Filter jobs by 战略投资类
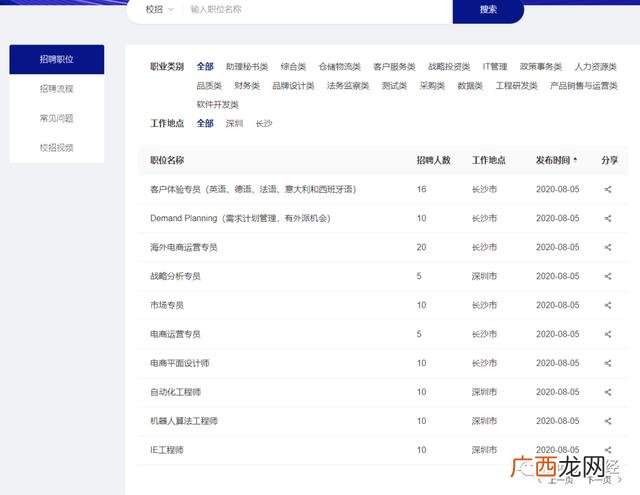This screenshot has height=495, width=640. [449, 67]
